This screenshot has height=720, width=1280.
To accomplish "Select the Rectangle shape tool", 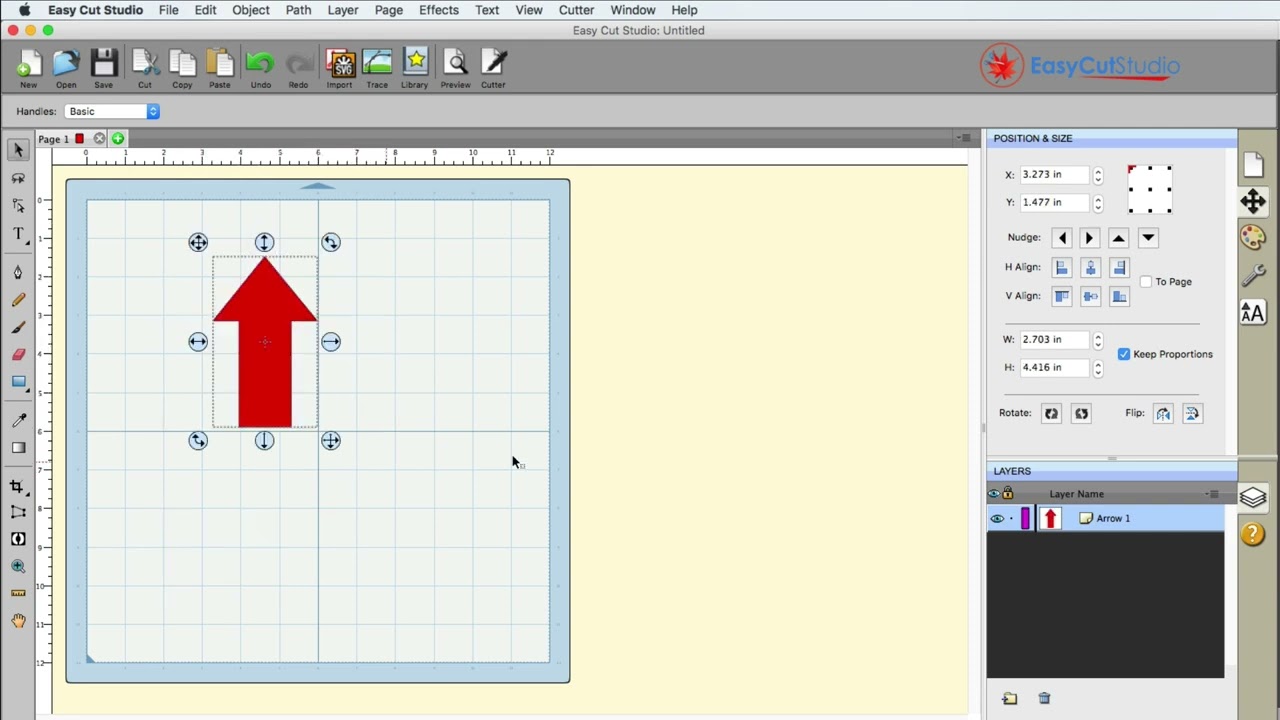I will point(18,381).
